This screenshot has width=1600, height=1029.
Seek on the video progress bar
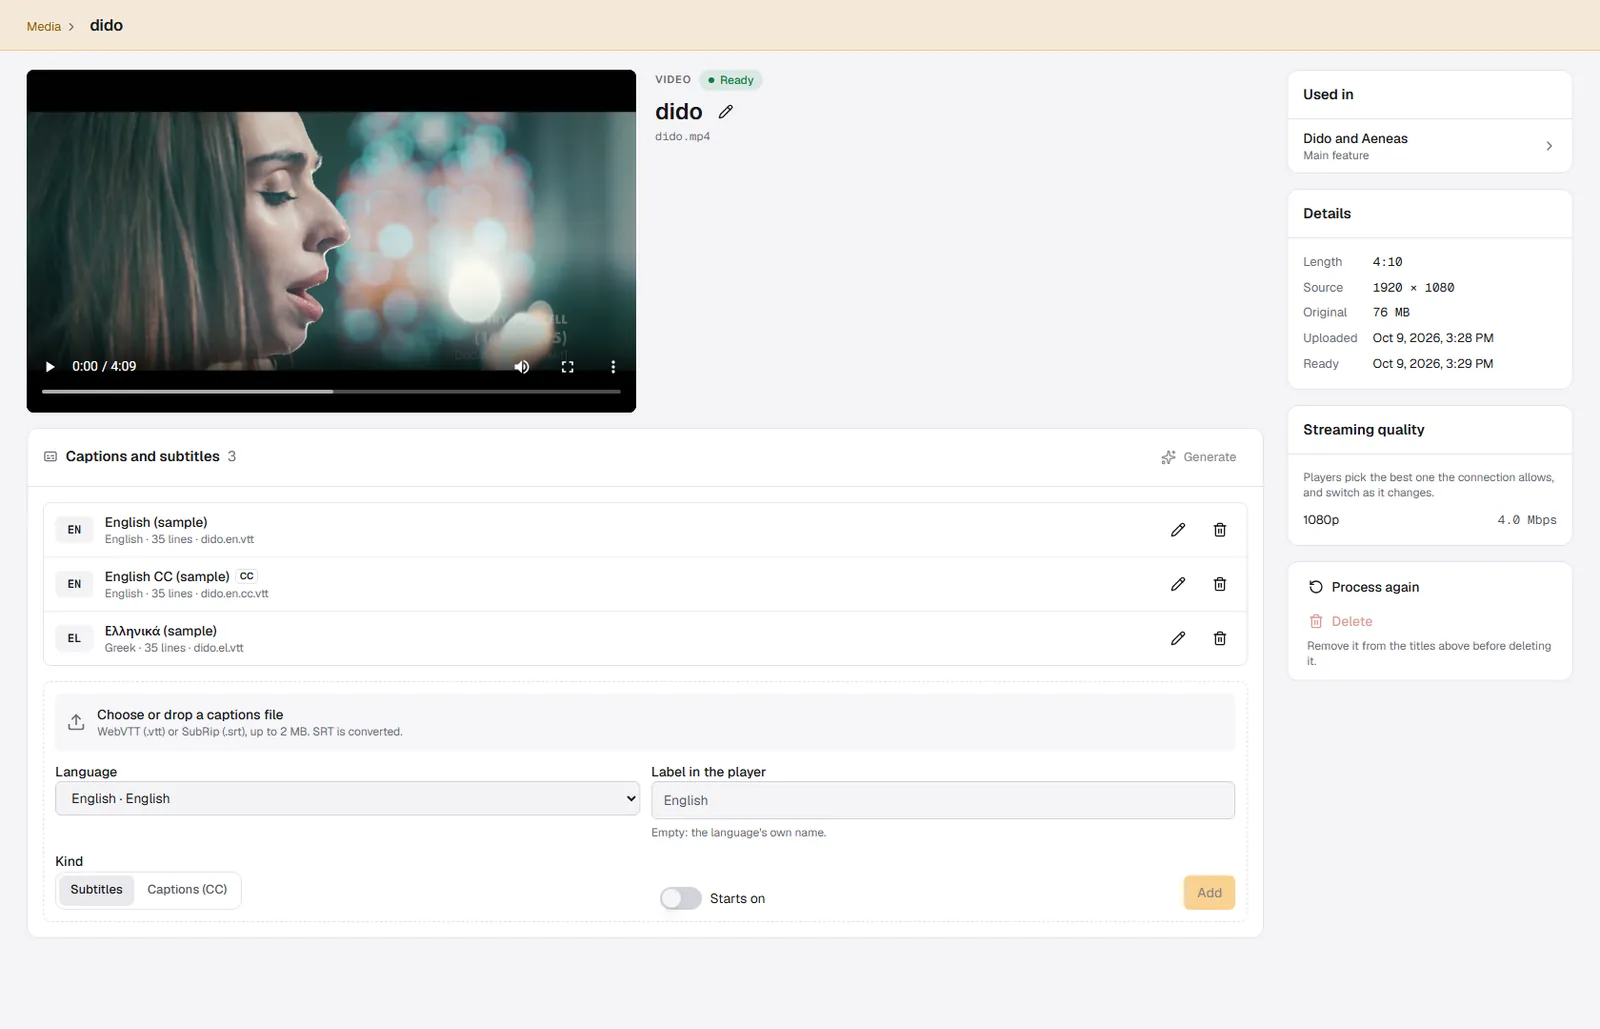[x=331, y=391]
